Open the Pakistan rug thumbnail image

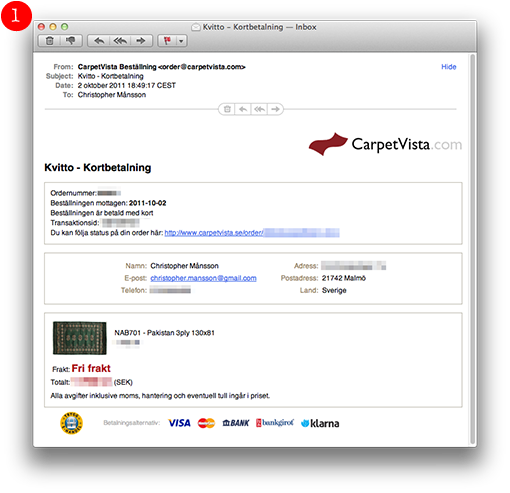pyautogui.click(x=80, y=338)
